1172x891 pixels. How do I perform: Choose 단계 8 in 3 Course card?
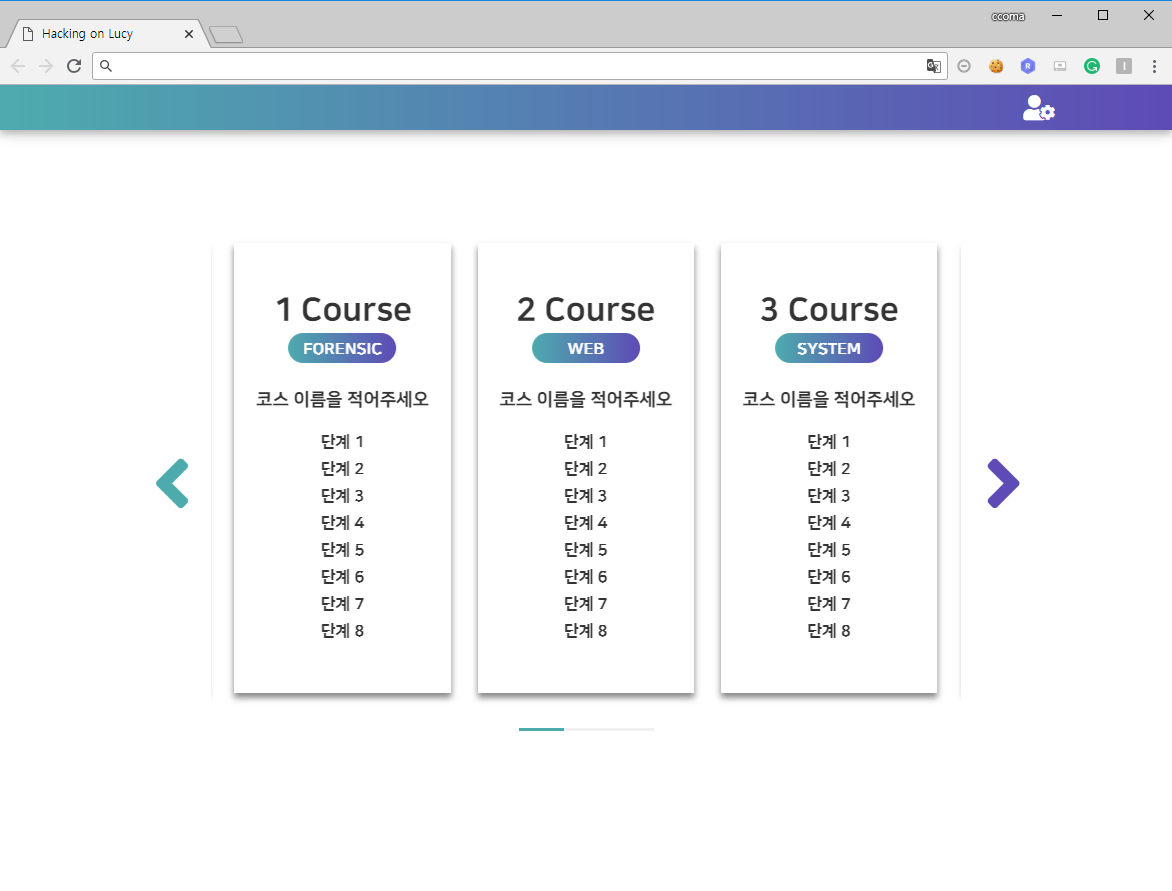click(828, 630)
